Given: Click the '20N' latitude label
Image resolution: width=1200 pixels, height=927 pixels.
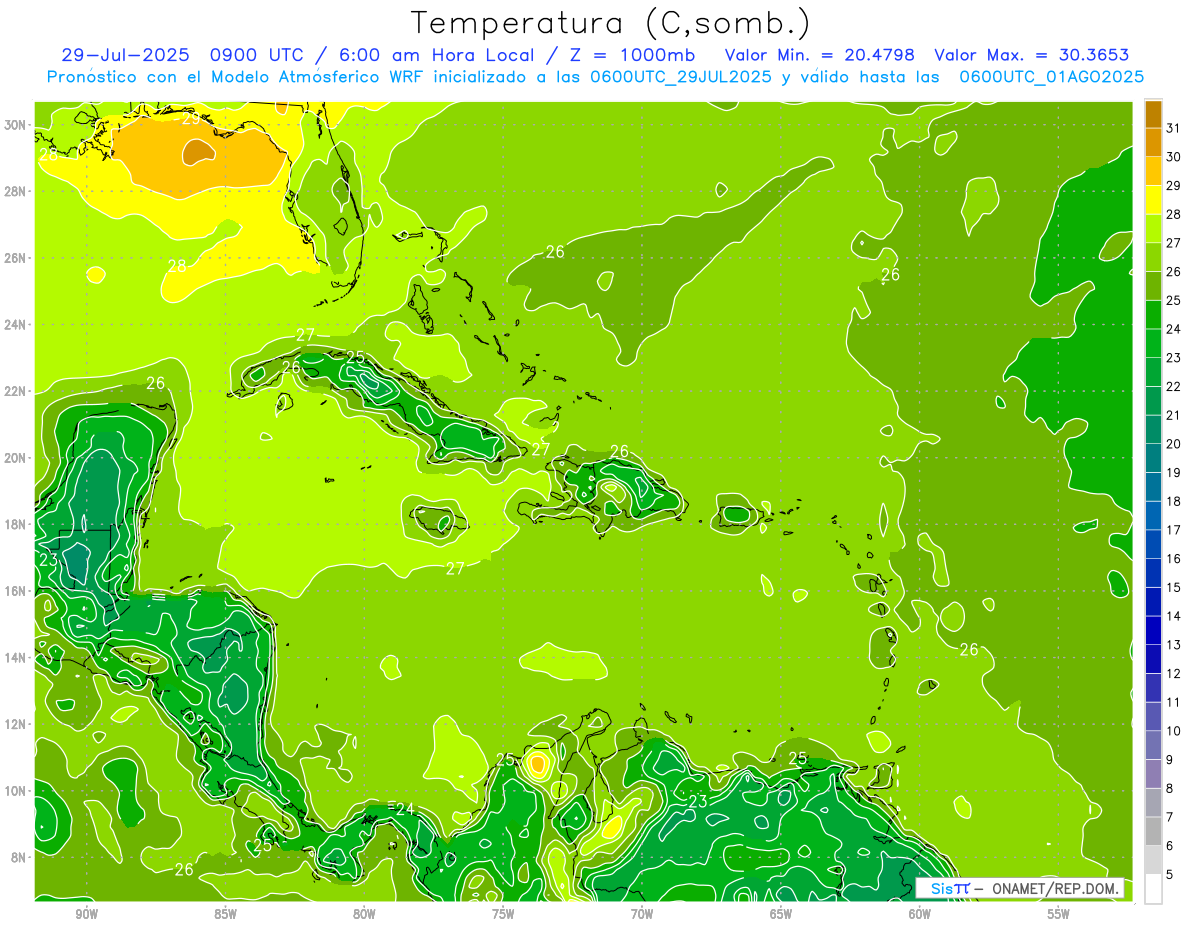Looking at the screenshot, I should (x=14, y=458).
